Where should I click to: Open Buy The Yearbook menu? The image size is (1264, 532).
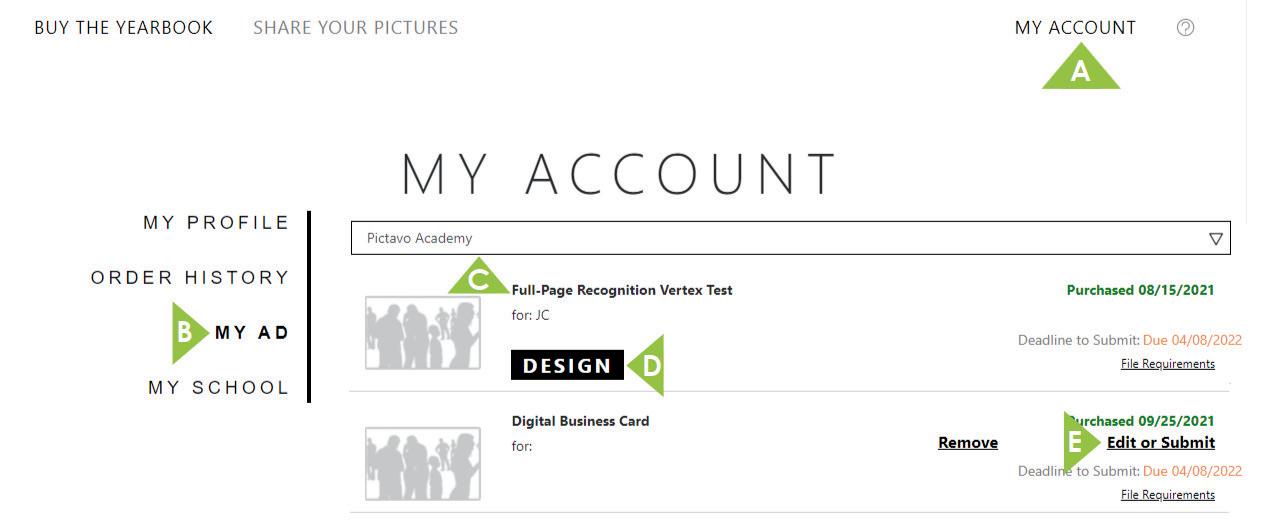pyautogui.click(x=123, y=28)
